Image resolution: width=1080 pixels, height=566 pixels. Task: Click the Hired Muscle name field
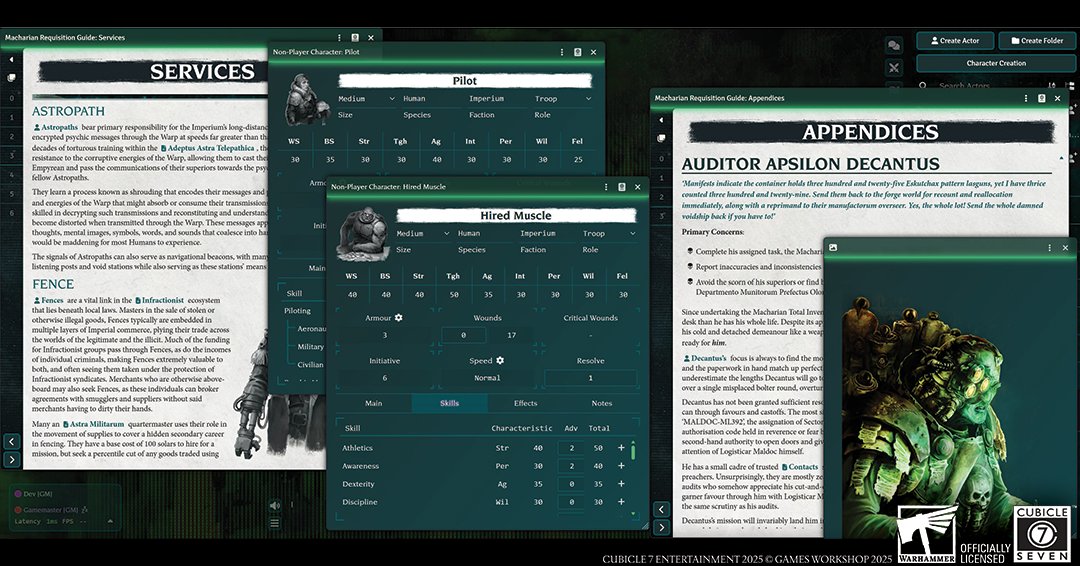[x=516, y=216]
